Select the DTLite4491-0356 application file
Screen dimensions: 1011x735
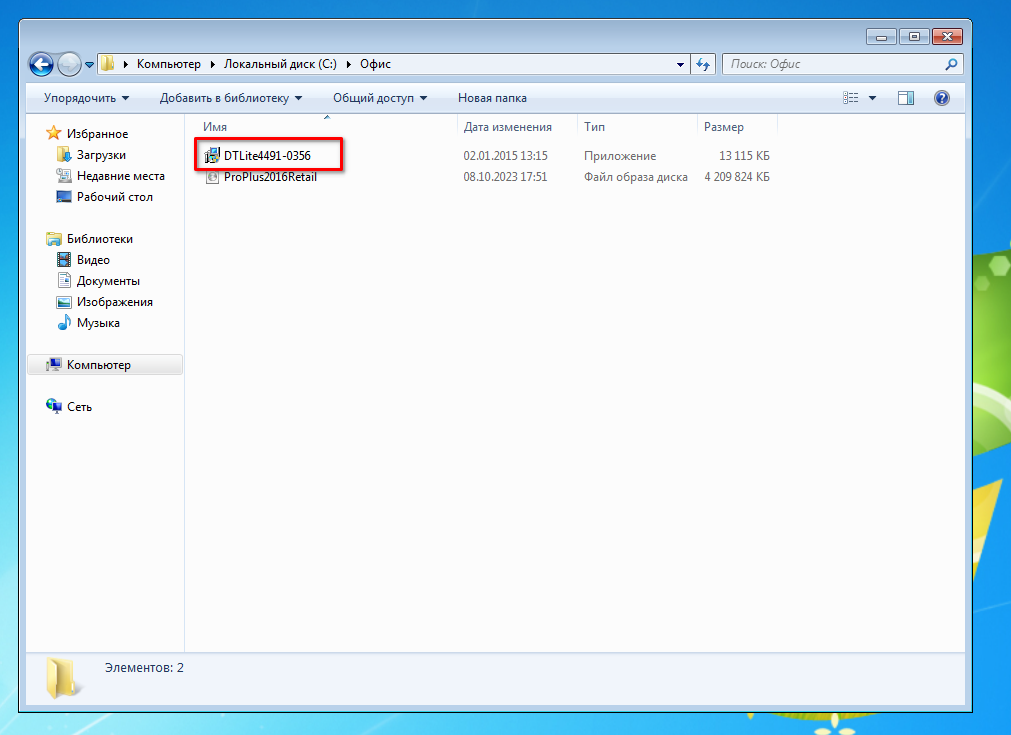(266, 156)
